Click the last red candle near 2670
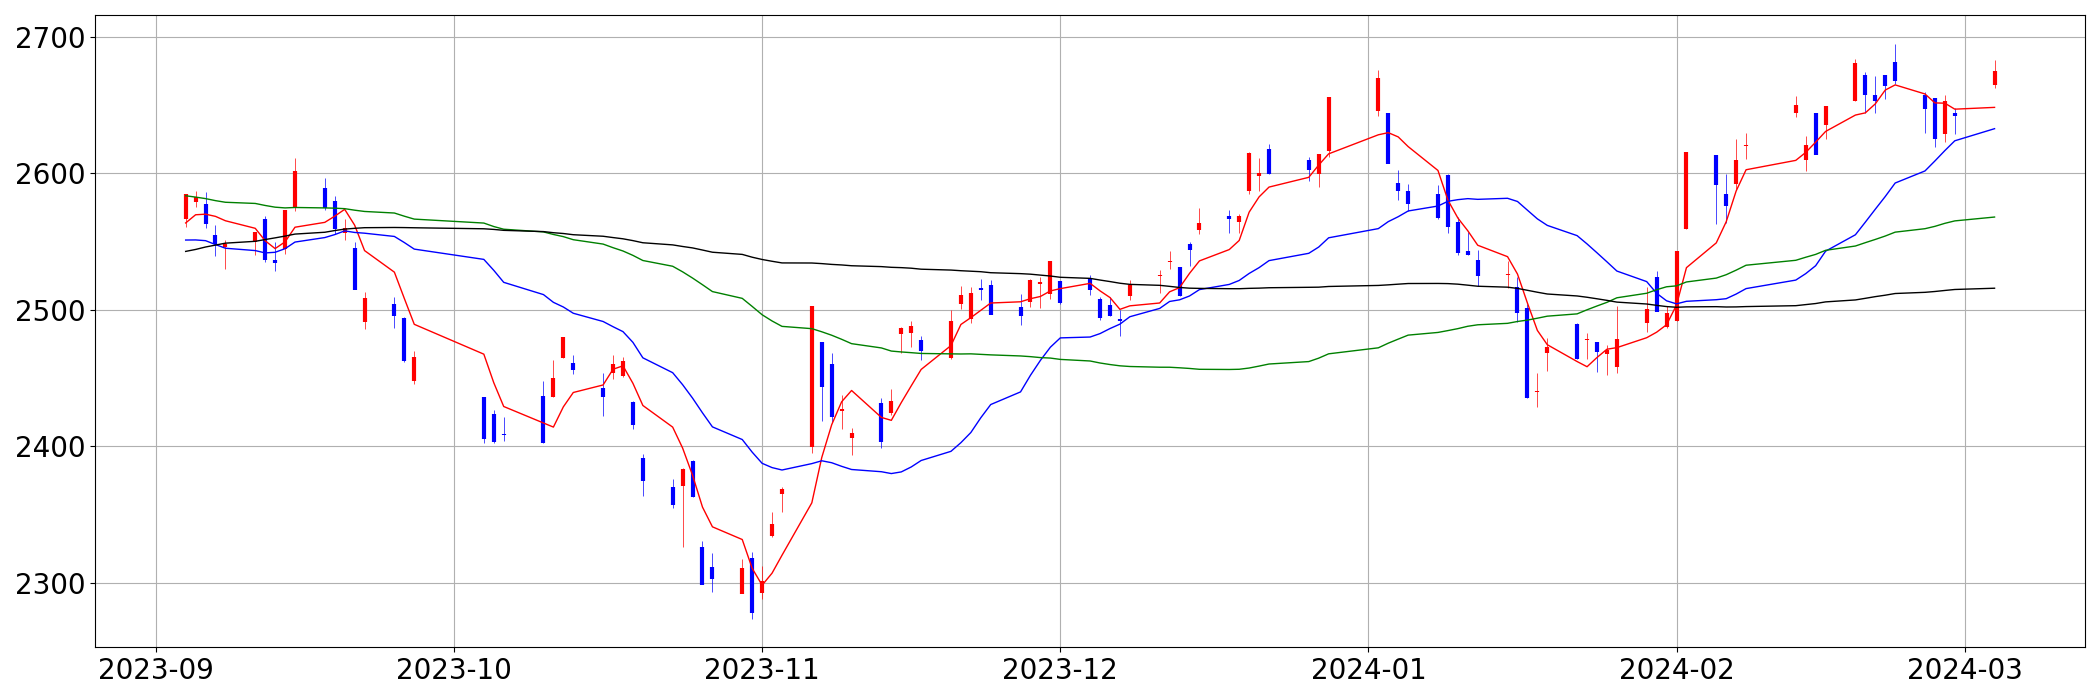Viewport: 2100px width, 700px height. pyautogui.click(x=1995, y=78)
